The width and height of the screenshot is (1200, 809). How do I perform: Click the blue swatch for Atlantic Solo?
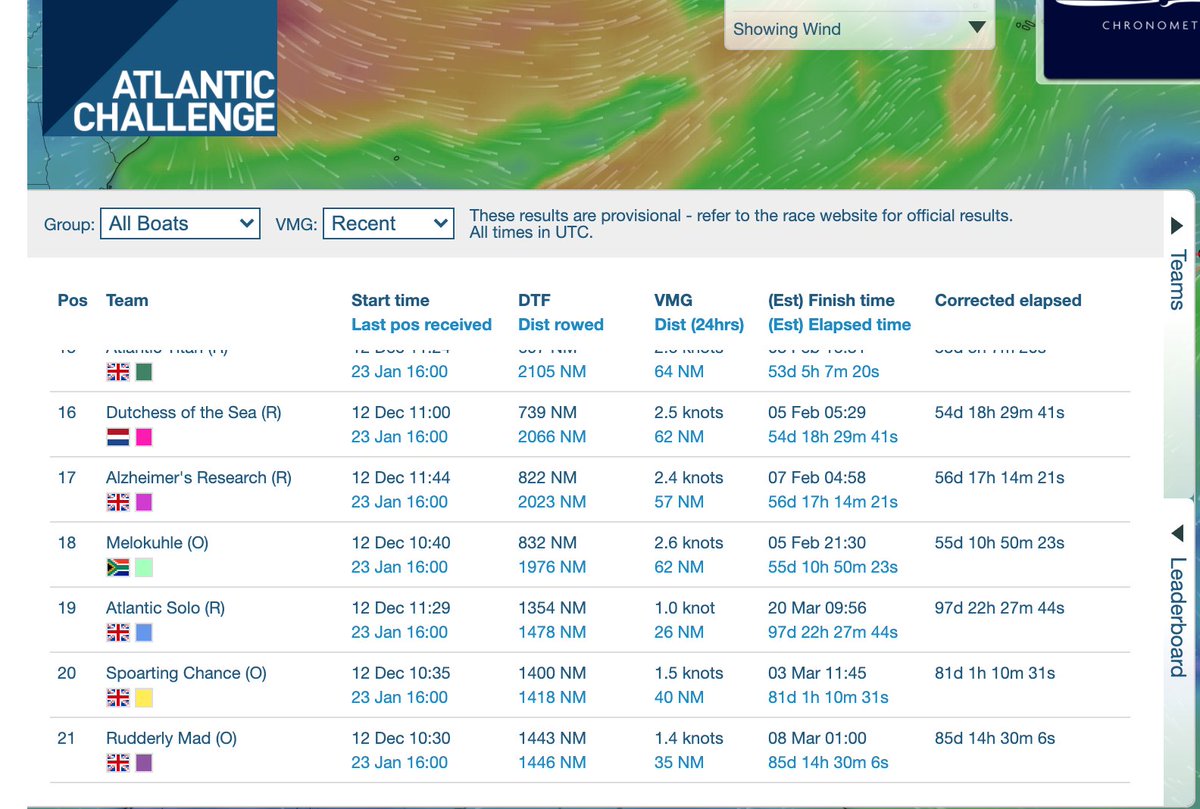click(144, 632)
